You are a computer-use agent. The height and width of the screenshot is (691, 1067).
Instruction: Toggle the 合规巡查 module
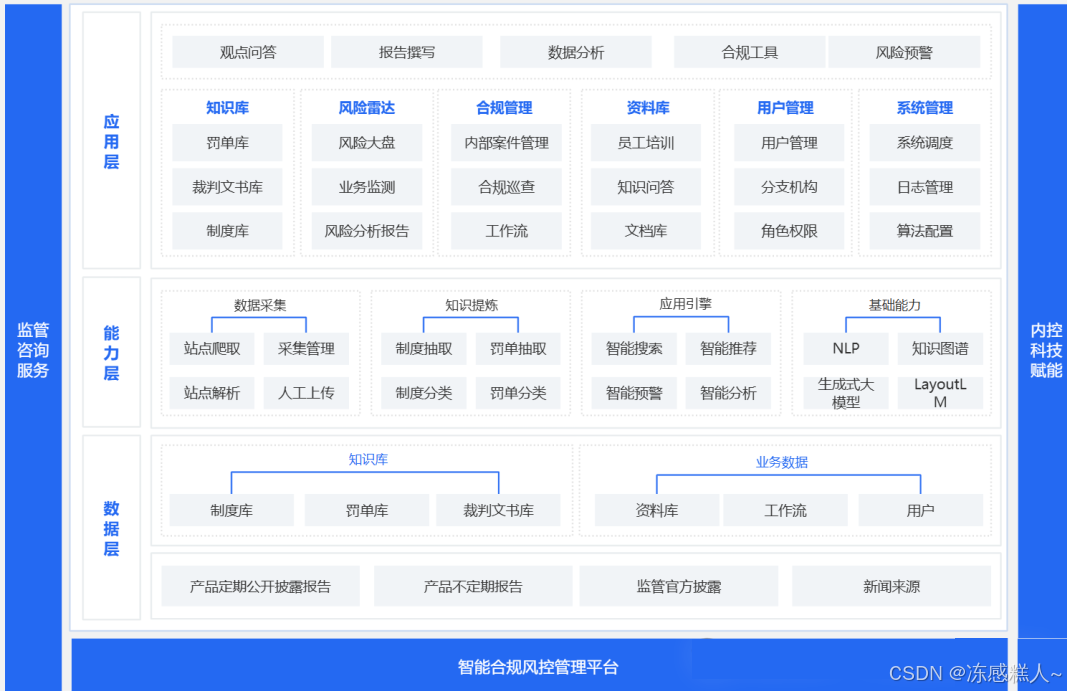pos(507,187)
